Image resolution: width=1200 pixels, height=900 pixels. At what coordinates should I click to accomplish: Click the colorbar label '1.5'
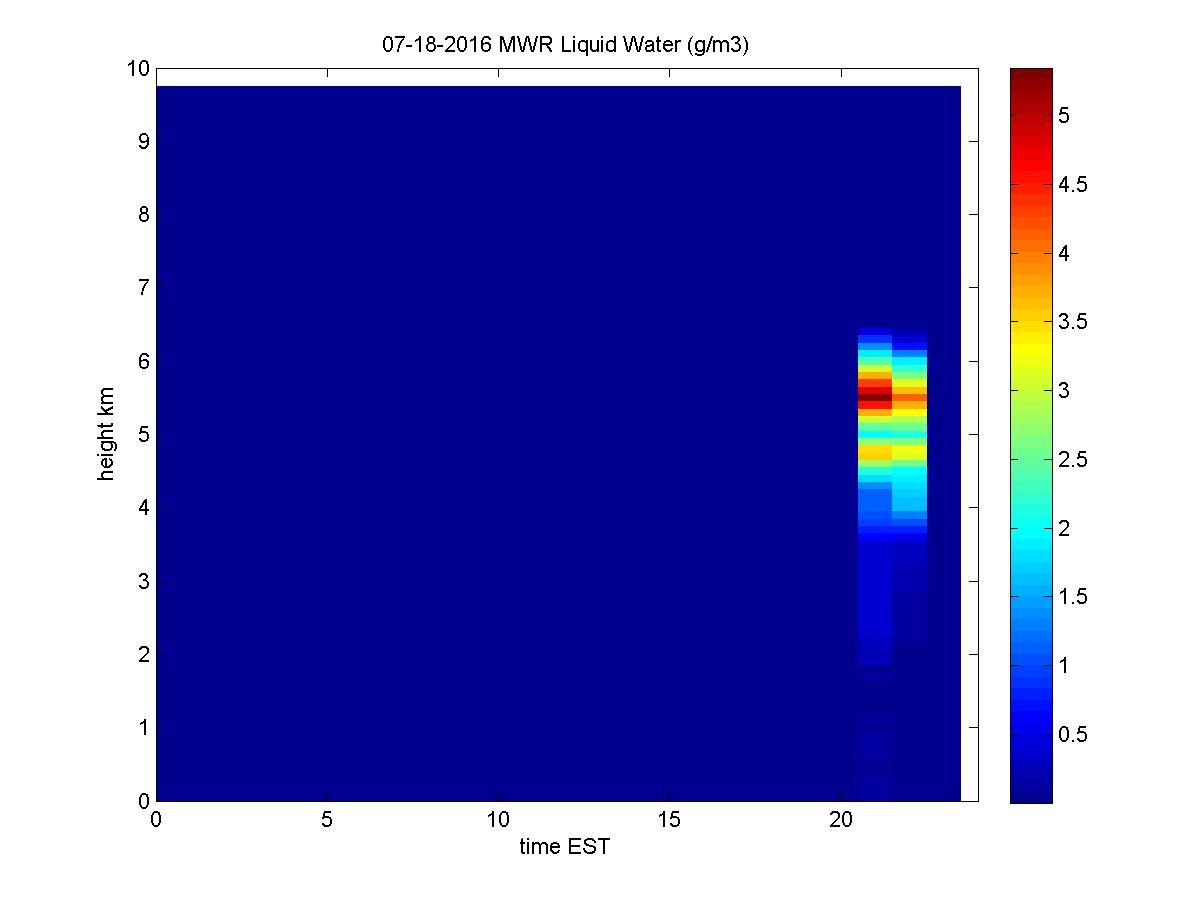[x=1072, y=597]
